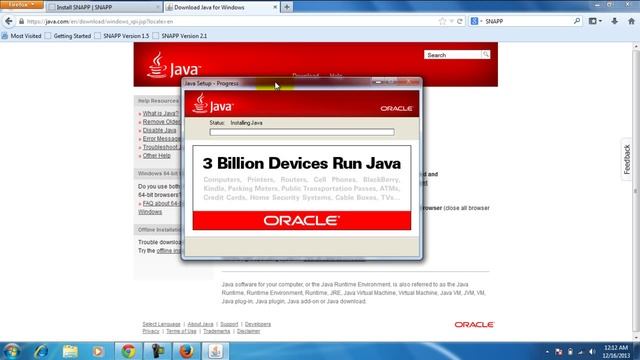
Task: Click the Select Language footer link
Action: coord(161,324)
